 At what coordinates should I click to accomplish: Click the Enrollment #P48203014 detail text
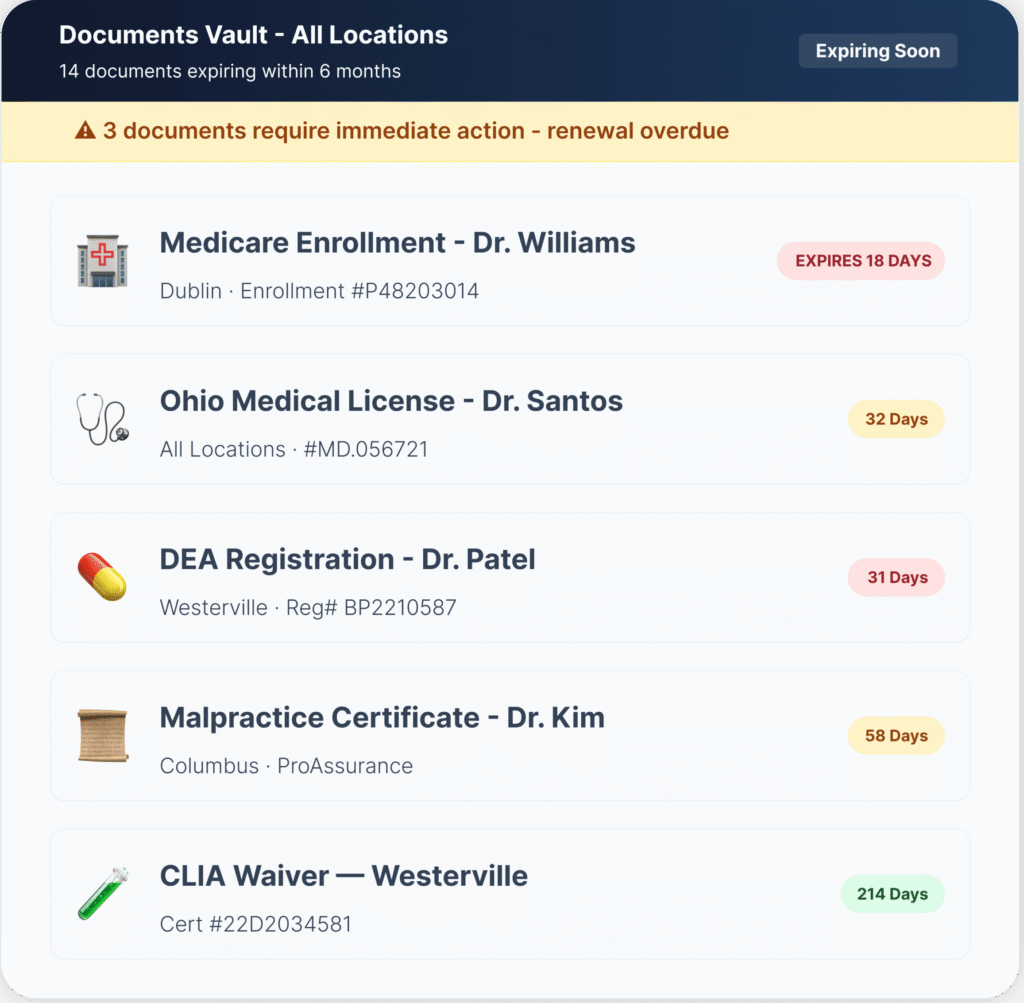pos(359,291)
